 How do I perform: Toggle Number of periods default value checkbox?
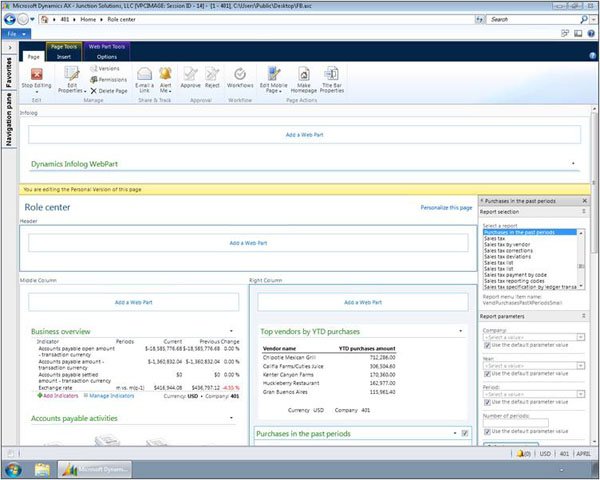[487, 431]
